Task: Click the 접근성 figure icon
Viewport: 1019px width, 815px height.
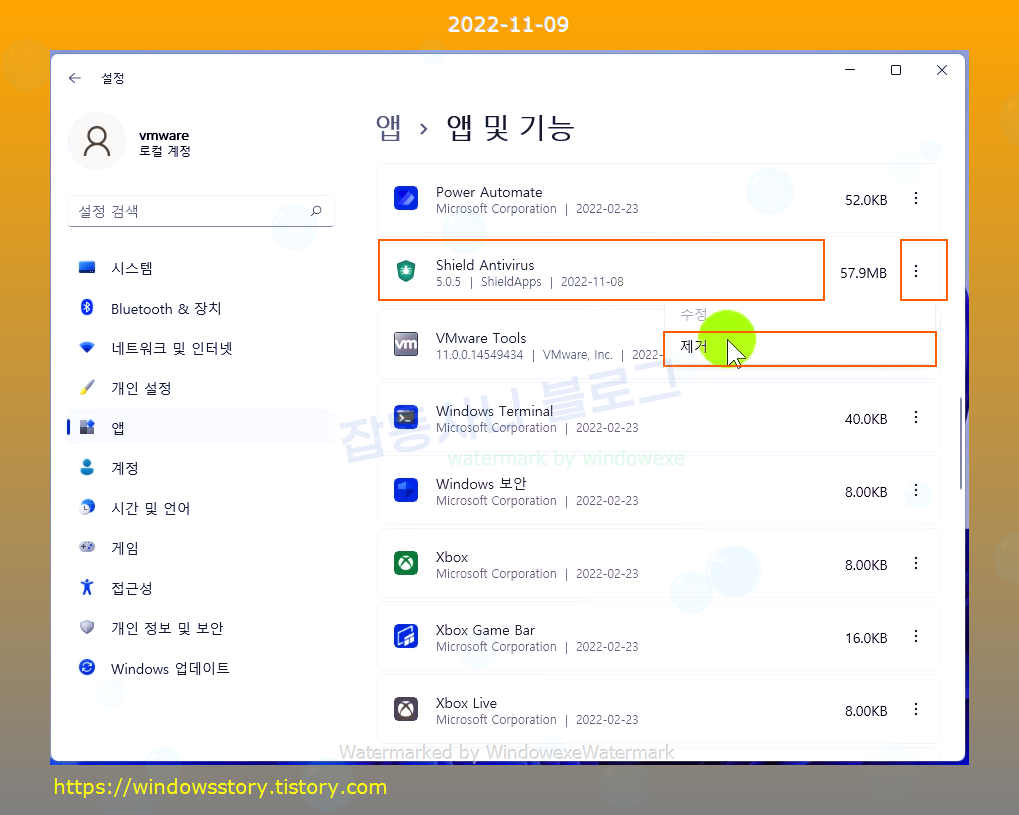Action: [87, 587]
